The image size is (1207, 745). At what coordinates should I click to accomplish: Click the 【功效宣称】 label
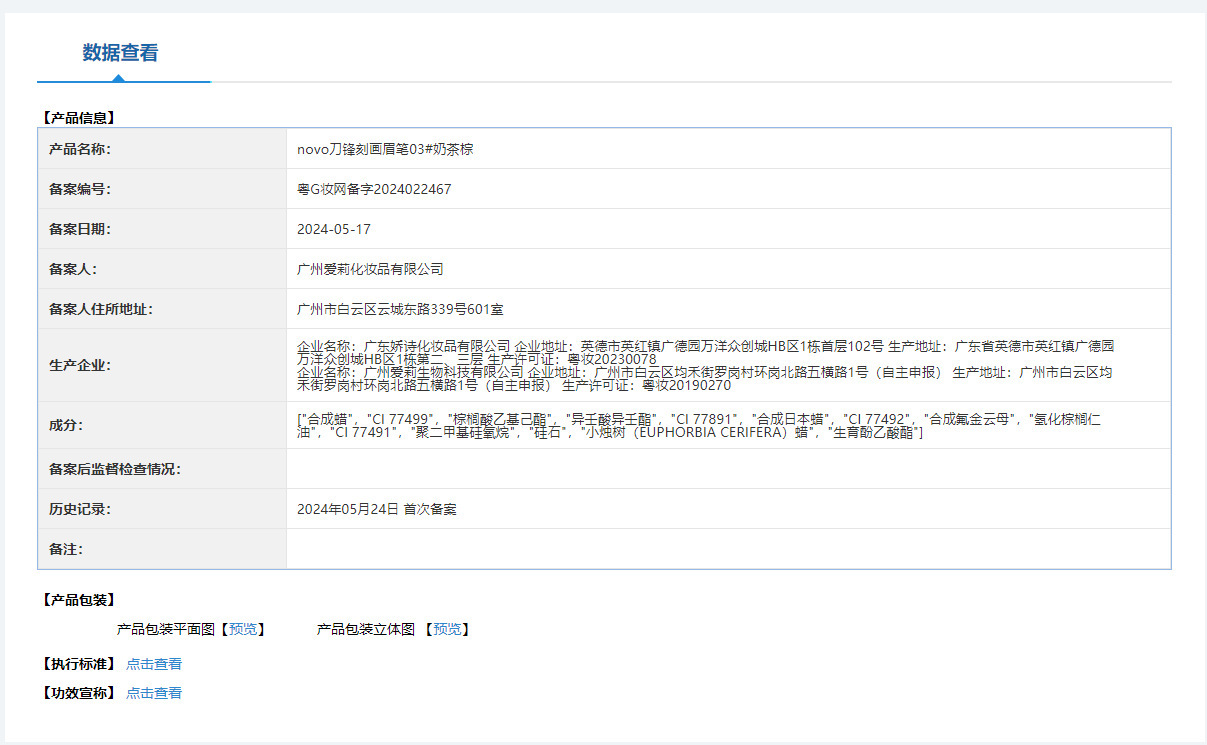[x=79, y=693]
